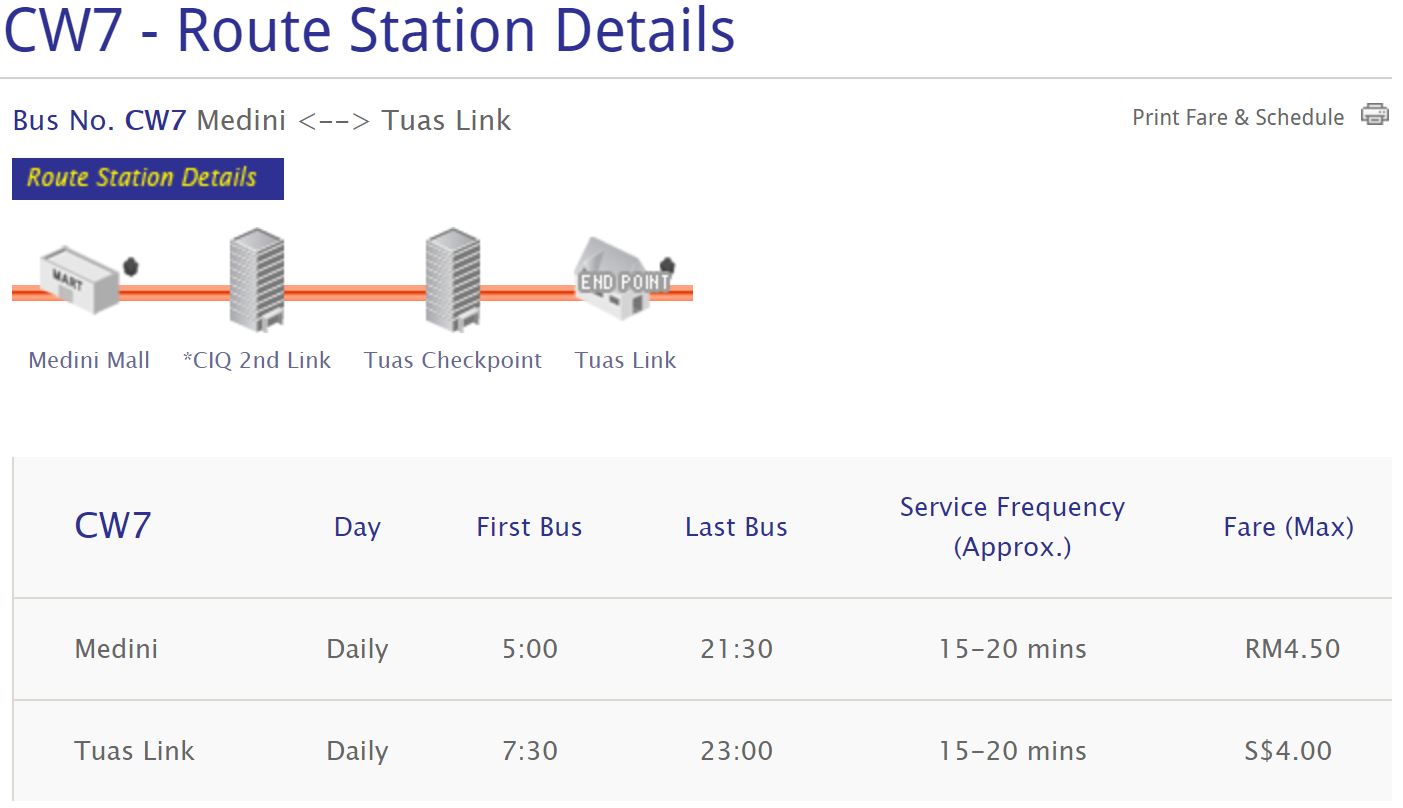Select the Tuas Link row in schedule table
1403x808 pixels.
point(134,751)
